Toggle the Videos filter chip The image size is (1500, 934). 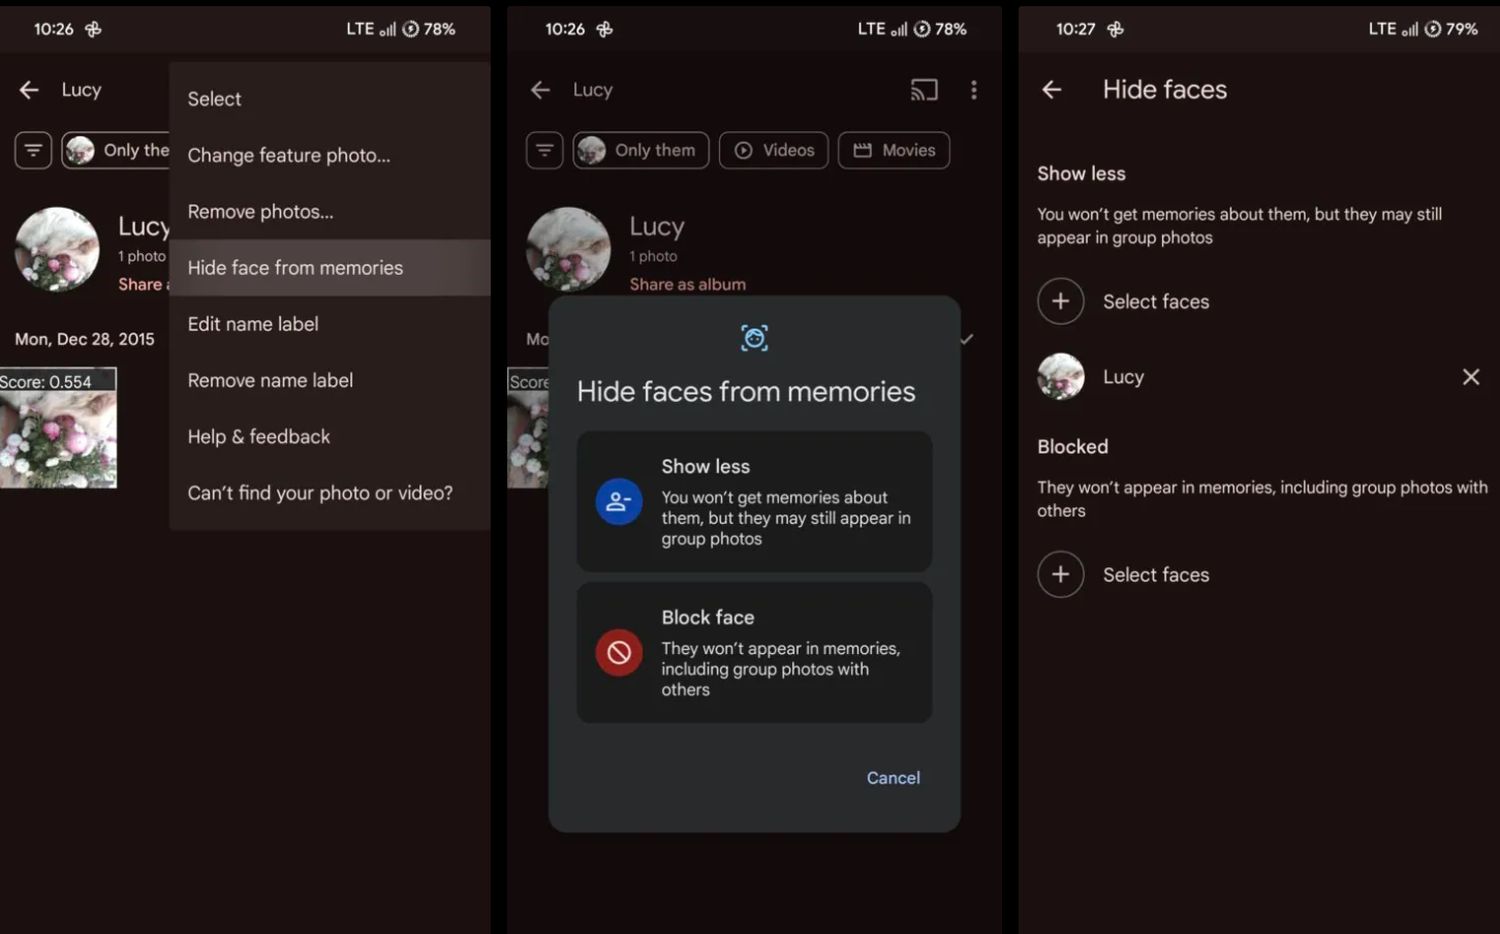pyautogui.click(x=773, y=150)
